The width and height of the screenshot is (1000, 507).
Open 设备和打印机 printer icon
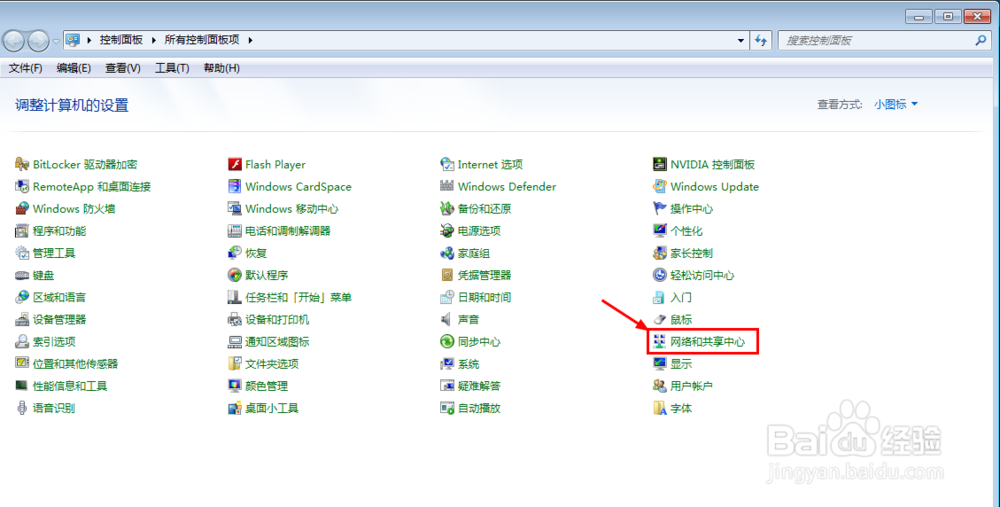[235, 320]
